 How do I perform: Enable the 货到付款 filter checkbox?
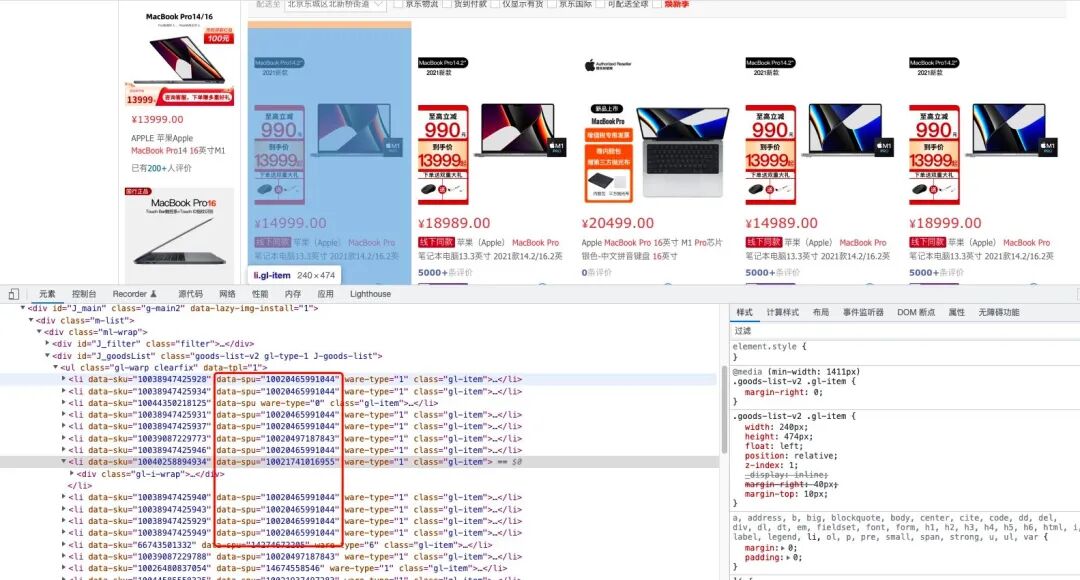click(446, 4)
